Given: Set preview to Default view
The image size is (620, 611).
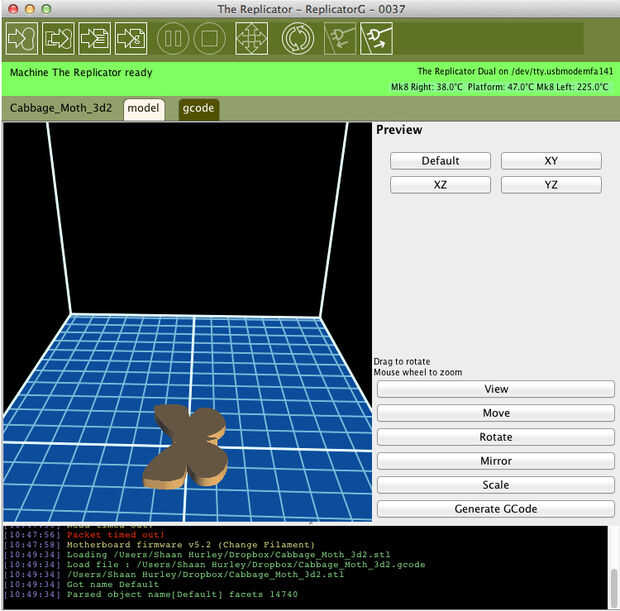Looking at the screenshot, I should pyautogui.click(x=440, y=161).
